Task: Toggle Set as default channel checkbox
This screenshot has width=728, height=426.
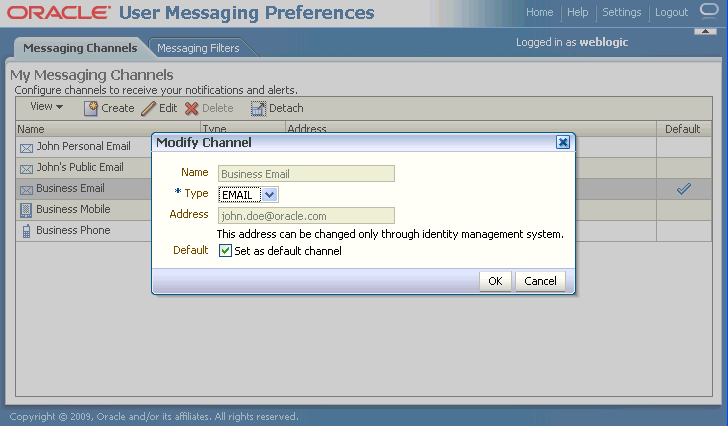Action: pos(225,251)
